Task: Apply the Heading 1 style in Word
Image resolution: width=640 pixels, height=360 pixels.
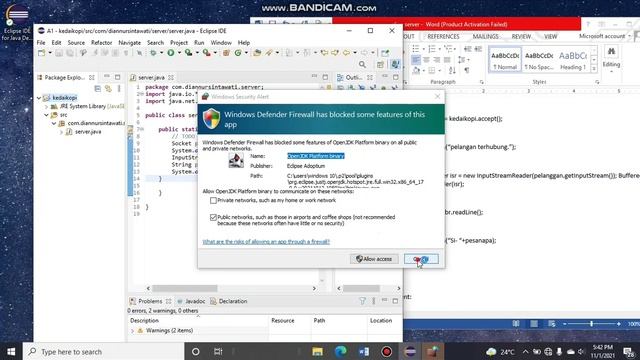Action: (573, 60)
